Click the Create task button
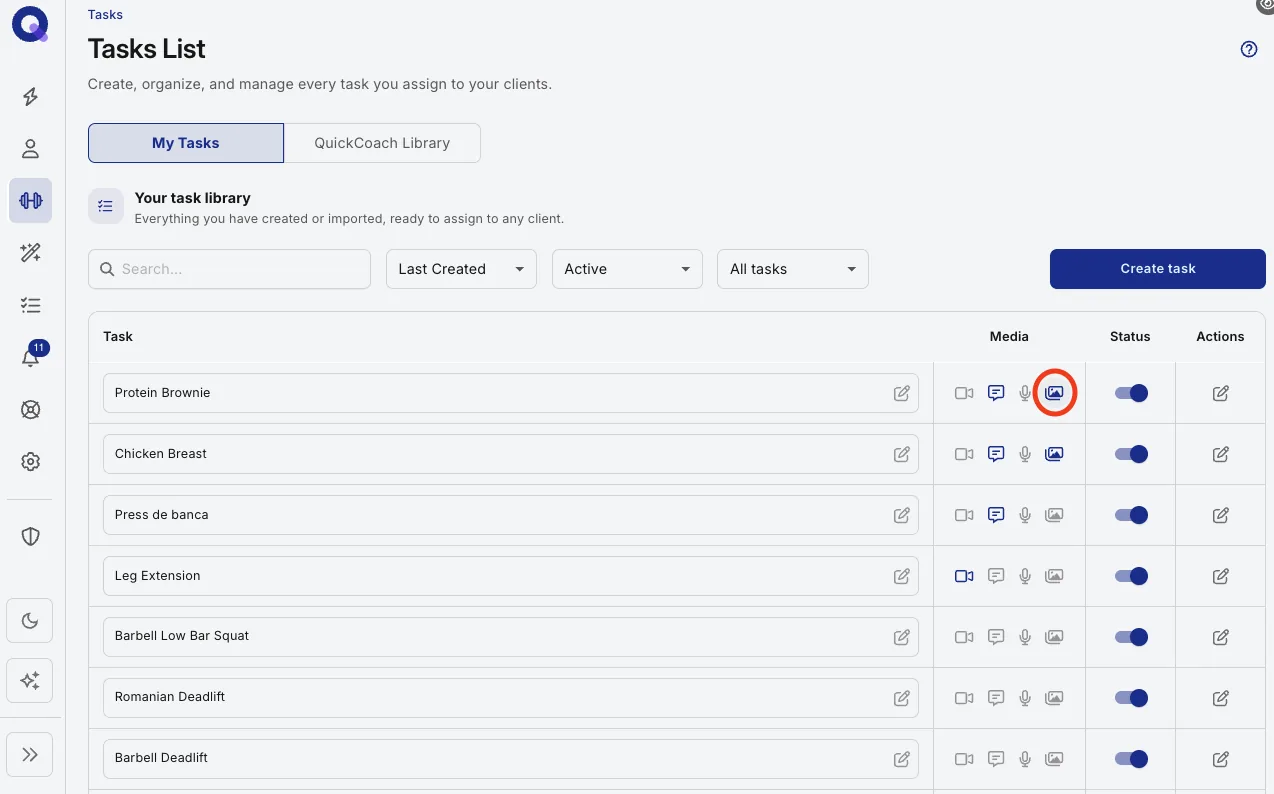 coord(1158,269)
